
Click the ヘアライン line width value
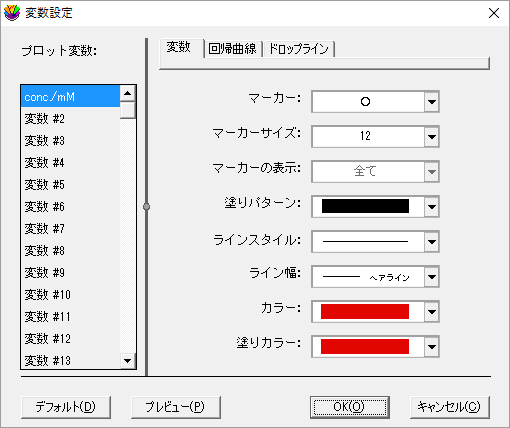389,277
